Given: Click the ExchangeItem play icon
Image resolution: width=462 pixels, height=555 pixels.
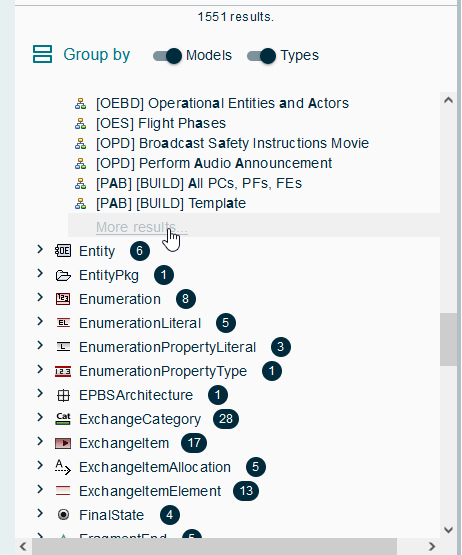Looking at the screenshot, I should (x=63, y=443).
